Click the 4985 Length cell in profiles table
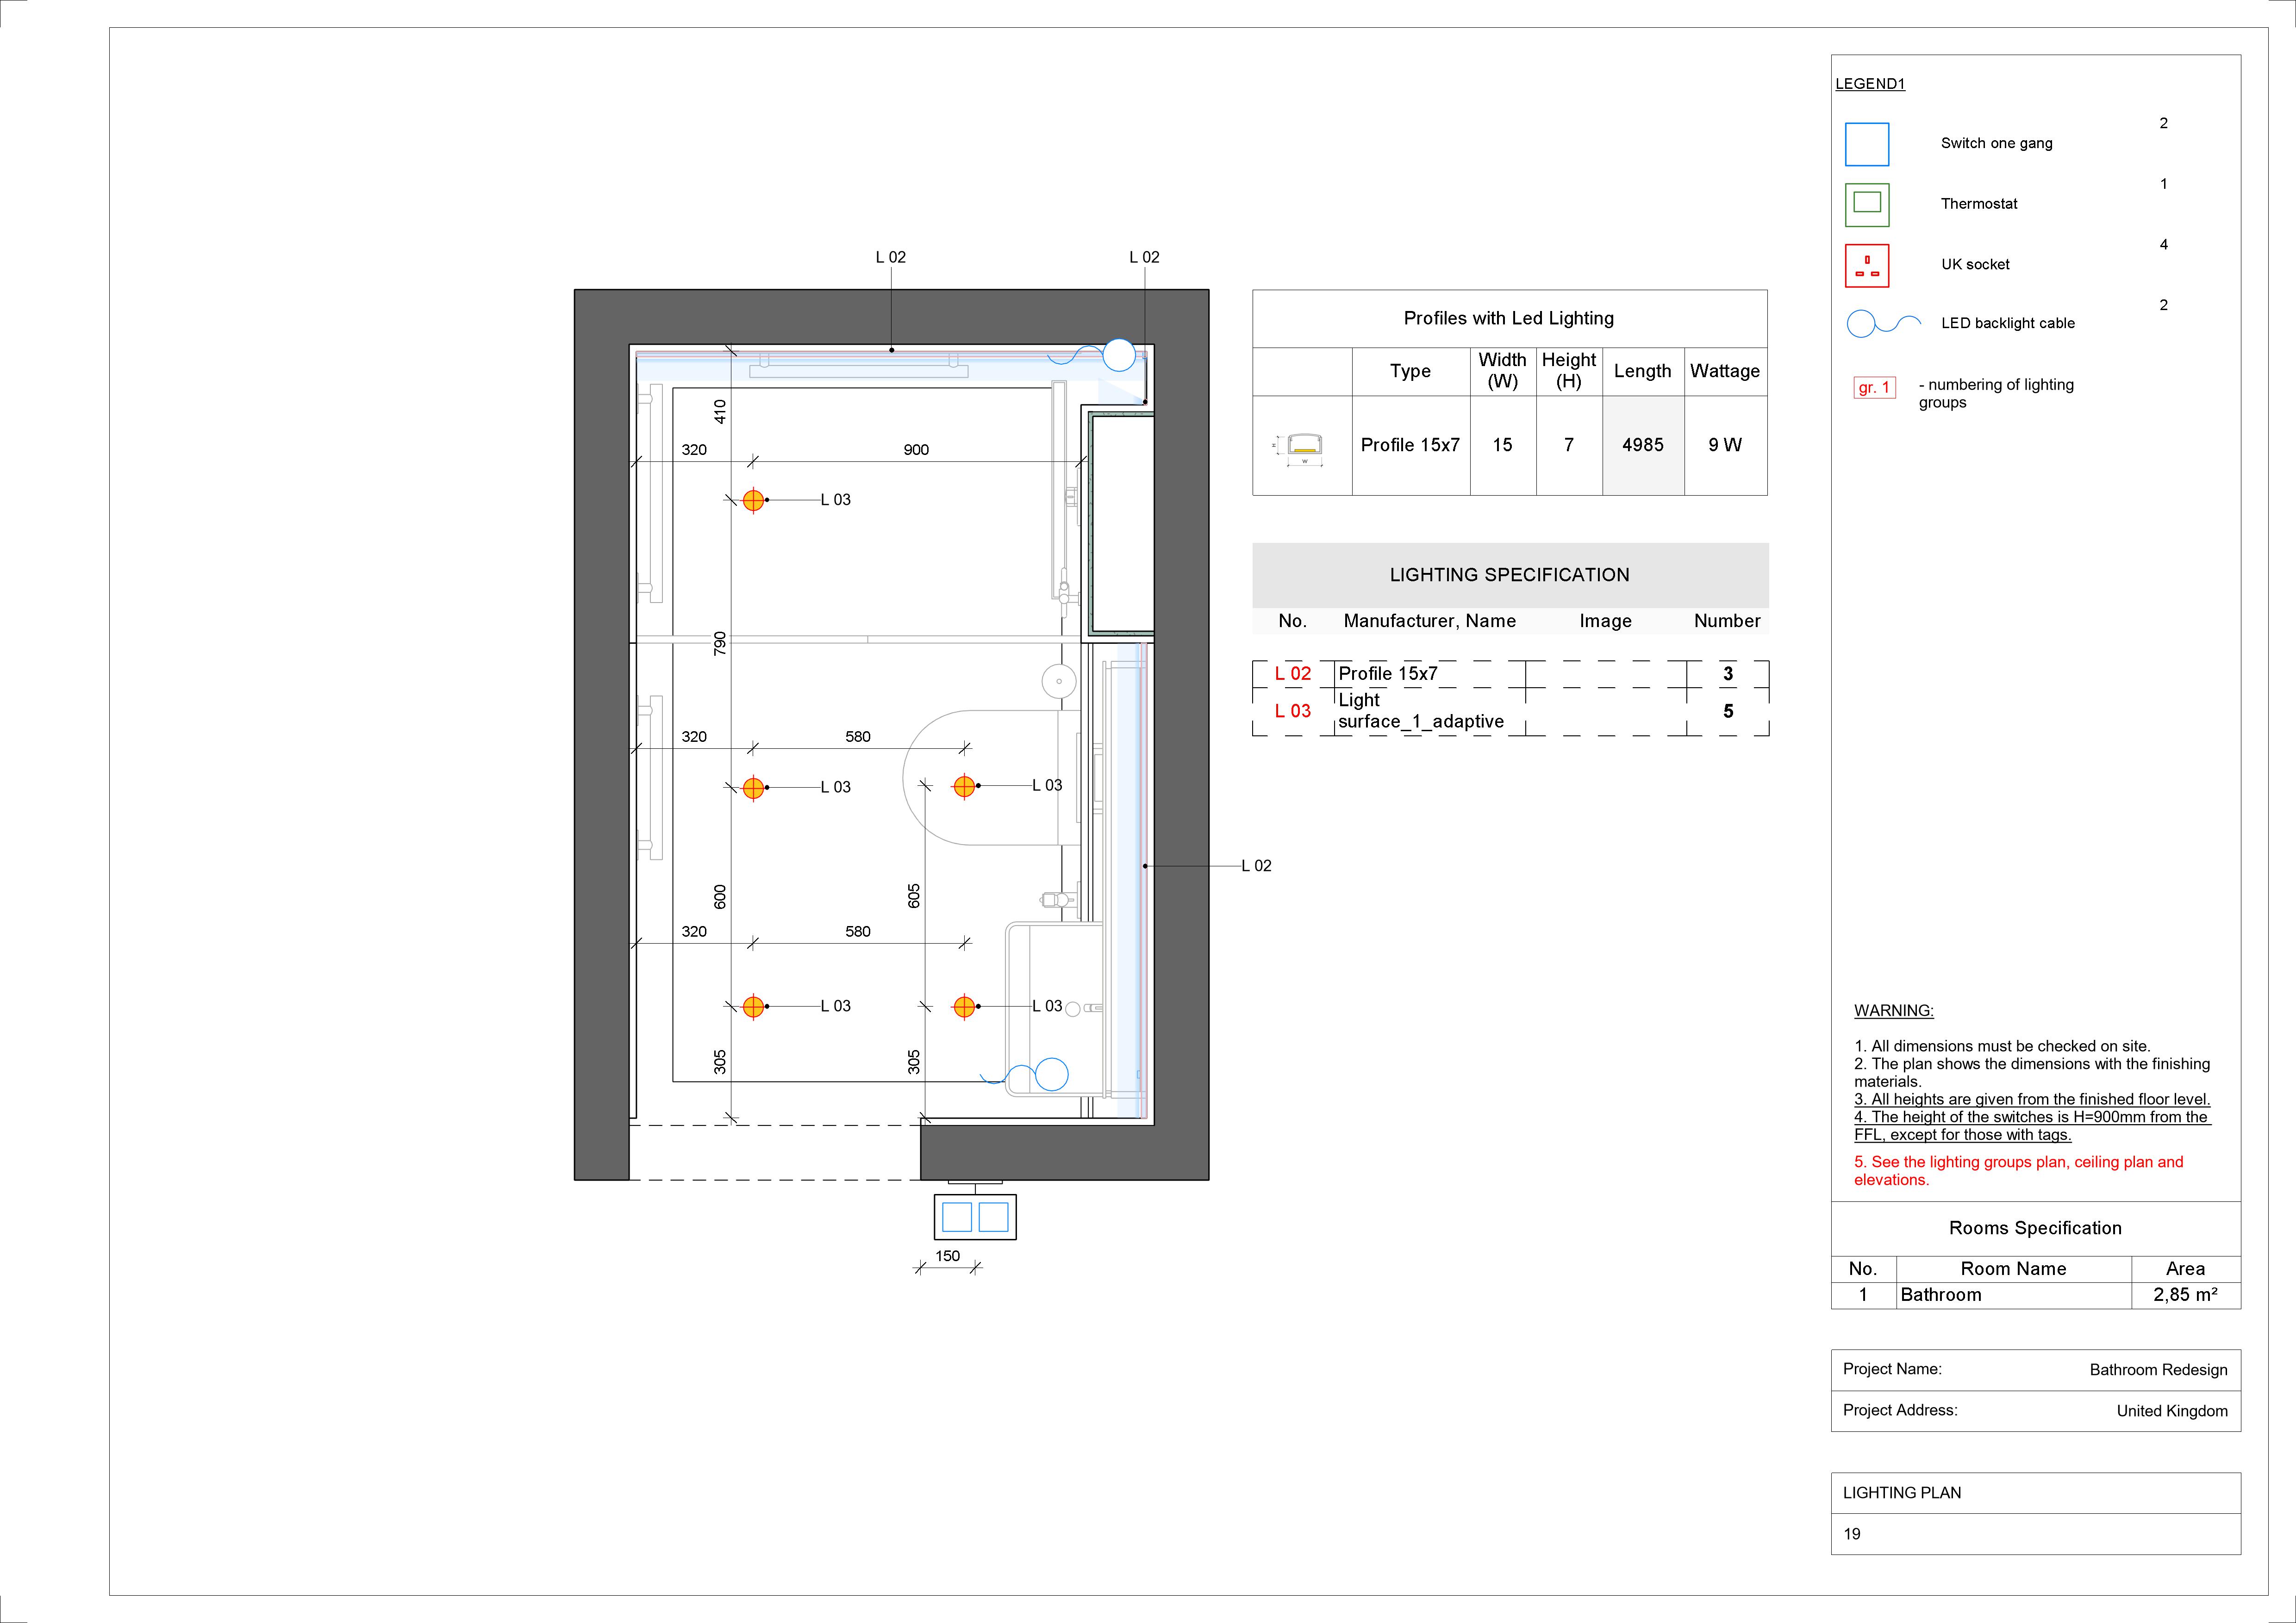The image size is (2296, 1623). click(x=1643, y=445)
